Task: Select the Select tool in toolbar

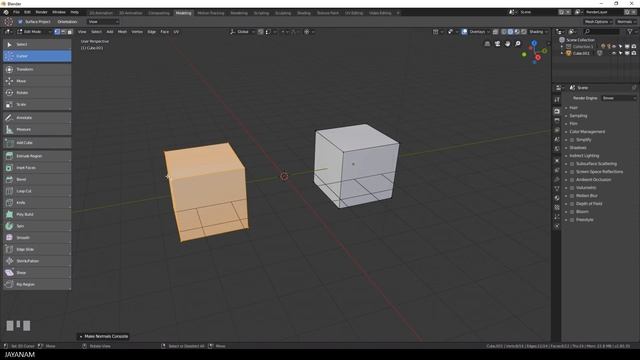Action: [x=37, y=44]
